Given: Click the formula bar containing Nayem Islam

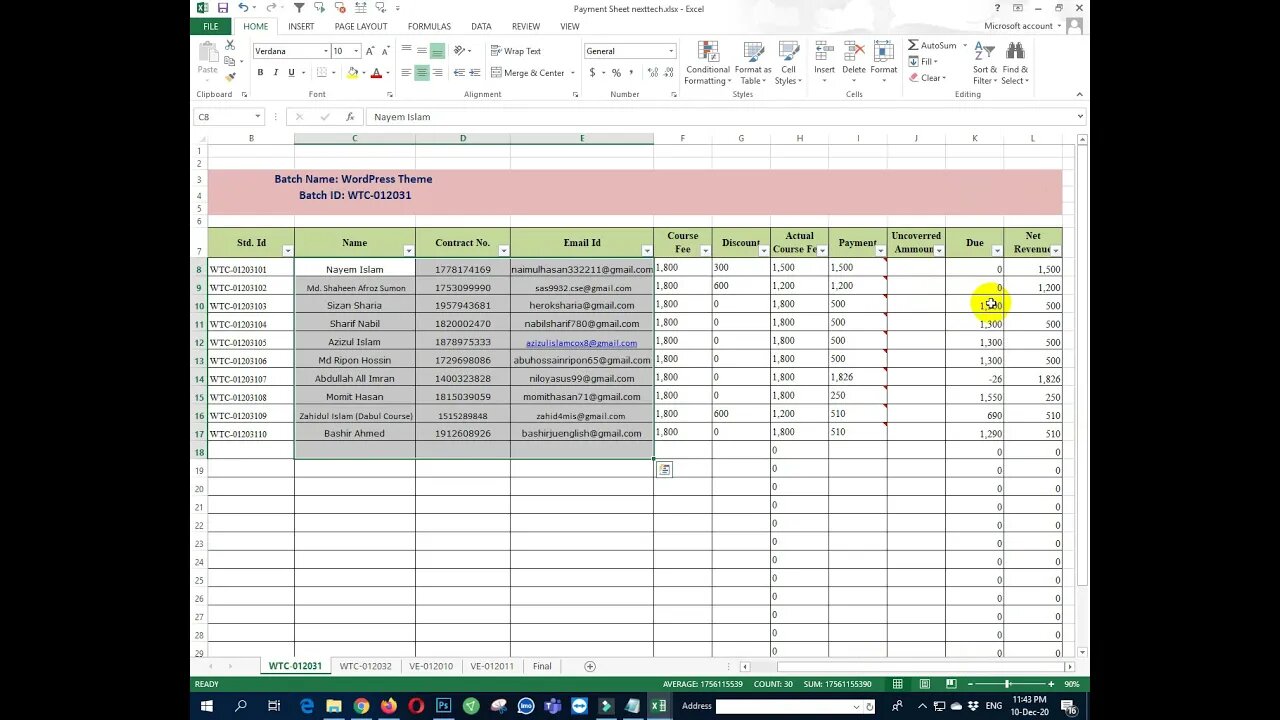Looking at the screenshot, I should [720, 117].
